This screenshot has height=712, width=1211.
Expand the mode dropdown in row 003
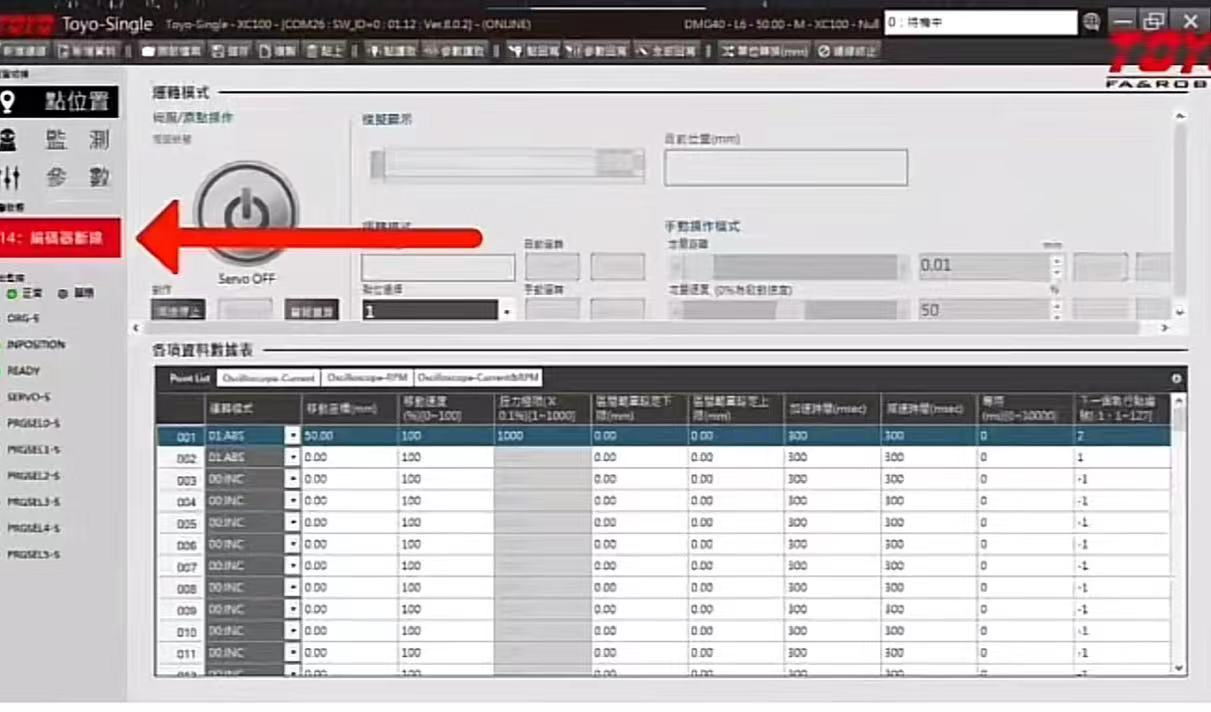click(293, 479)
